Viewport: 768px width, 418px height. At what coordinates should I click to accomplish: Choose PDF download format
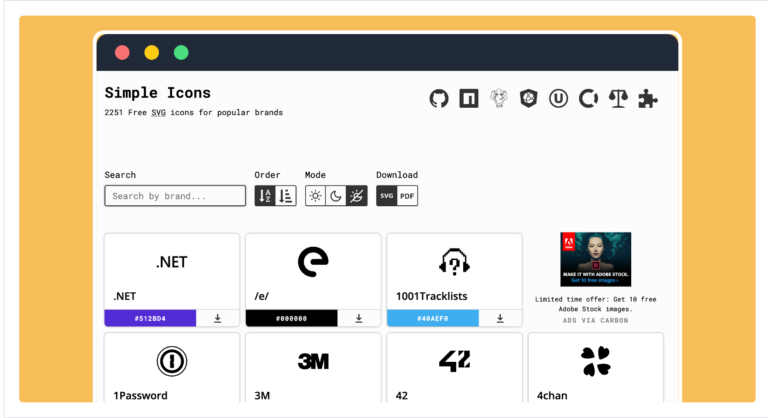pos(407,196)
